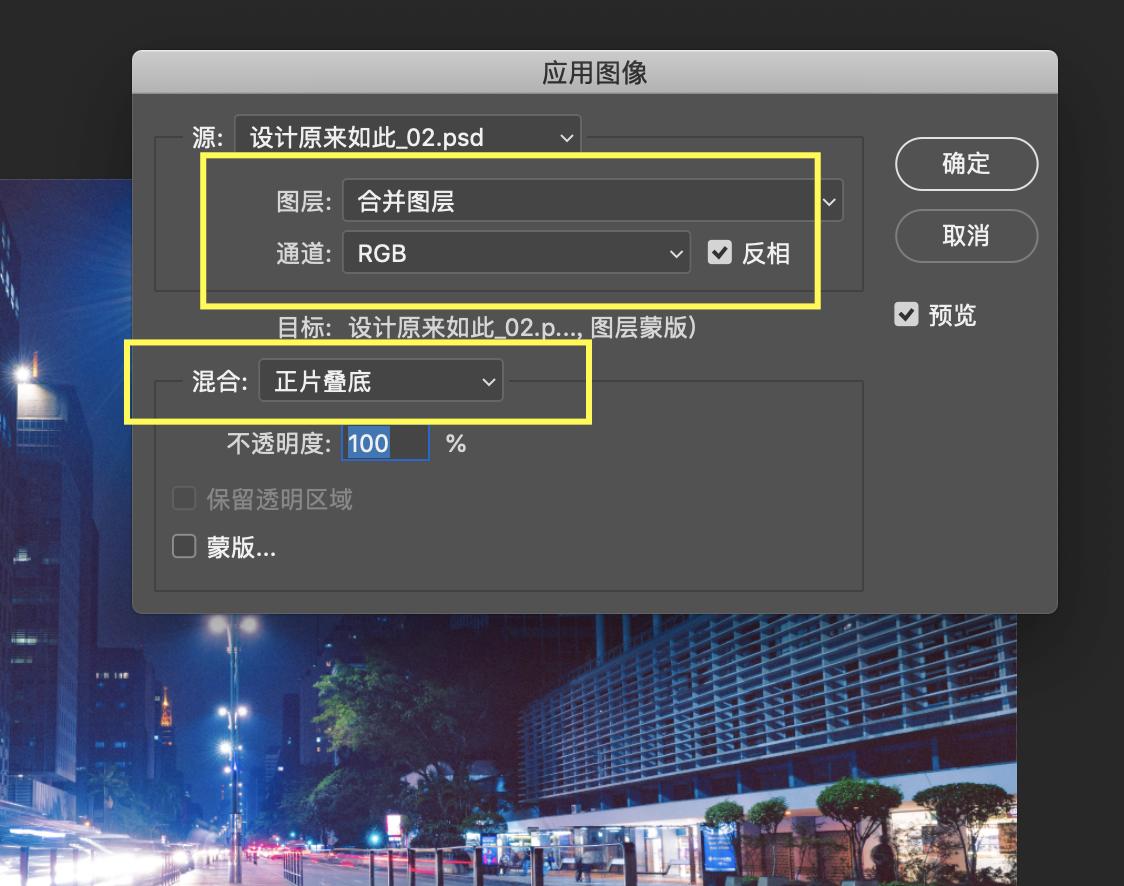This screenshot has height=886, width=1124.
Task: Click the chevron on the source file dropdown
Action: 567,136
